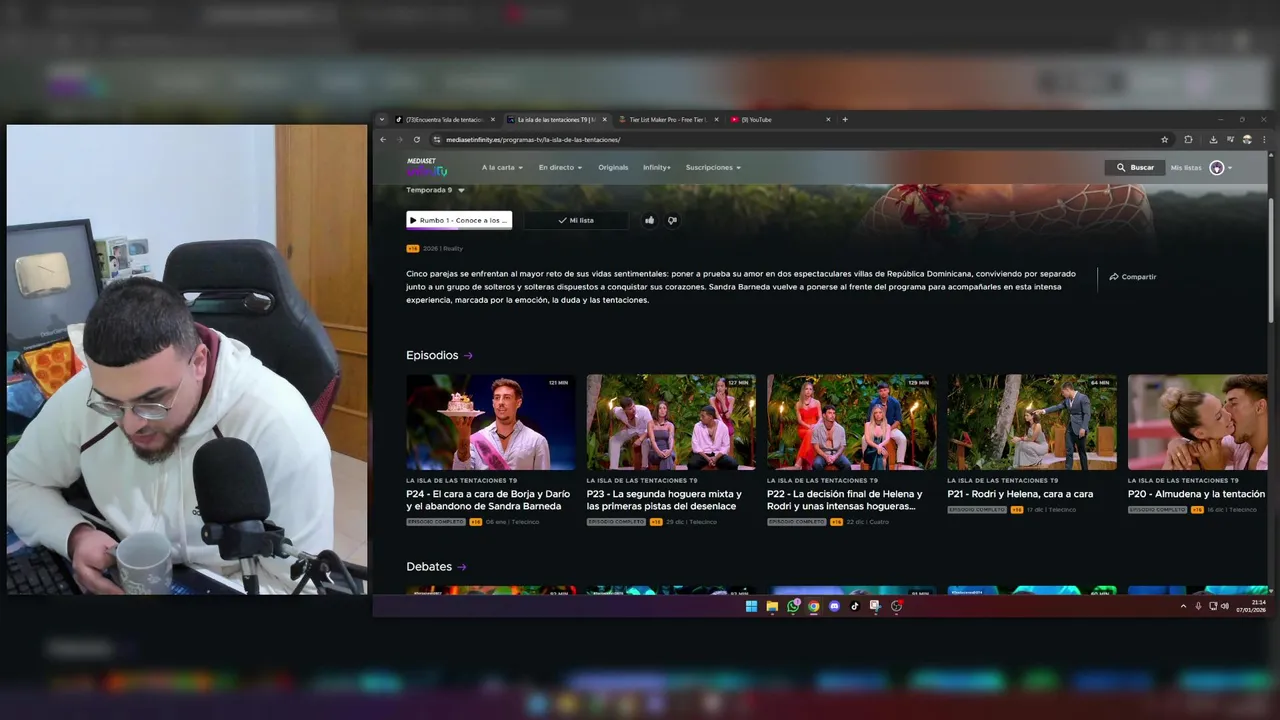Open the taskbar clock showing 21:14
1280x720 pixels.
[1251, 606]
